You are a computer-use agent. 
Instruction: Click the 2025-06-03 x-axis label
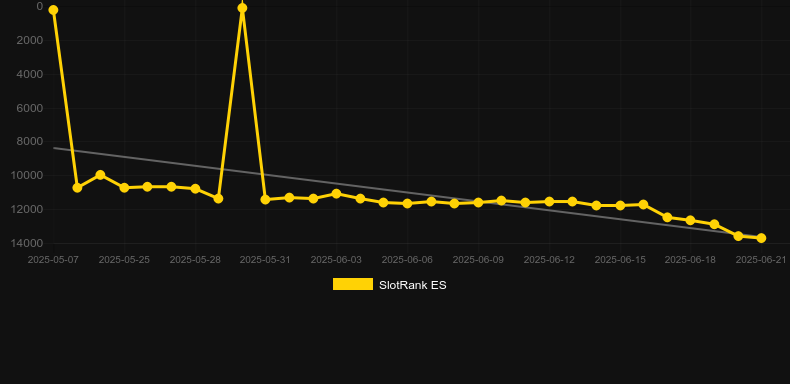(x=337, y=260)
